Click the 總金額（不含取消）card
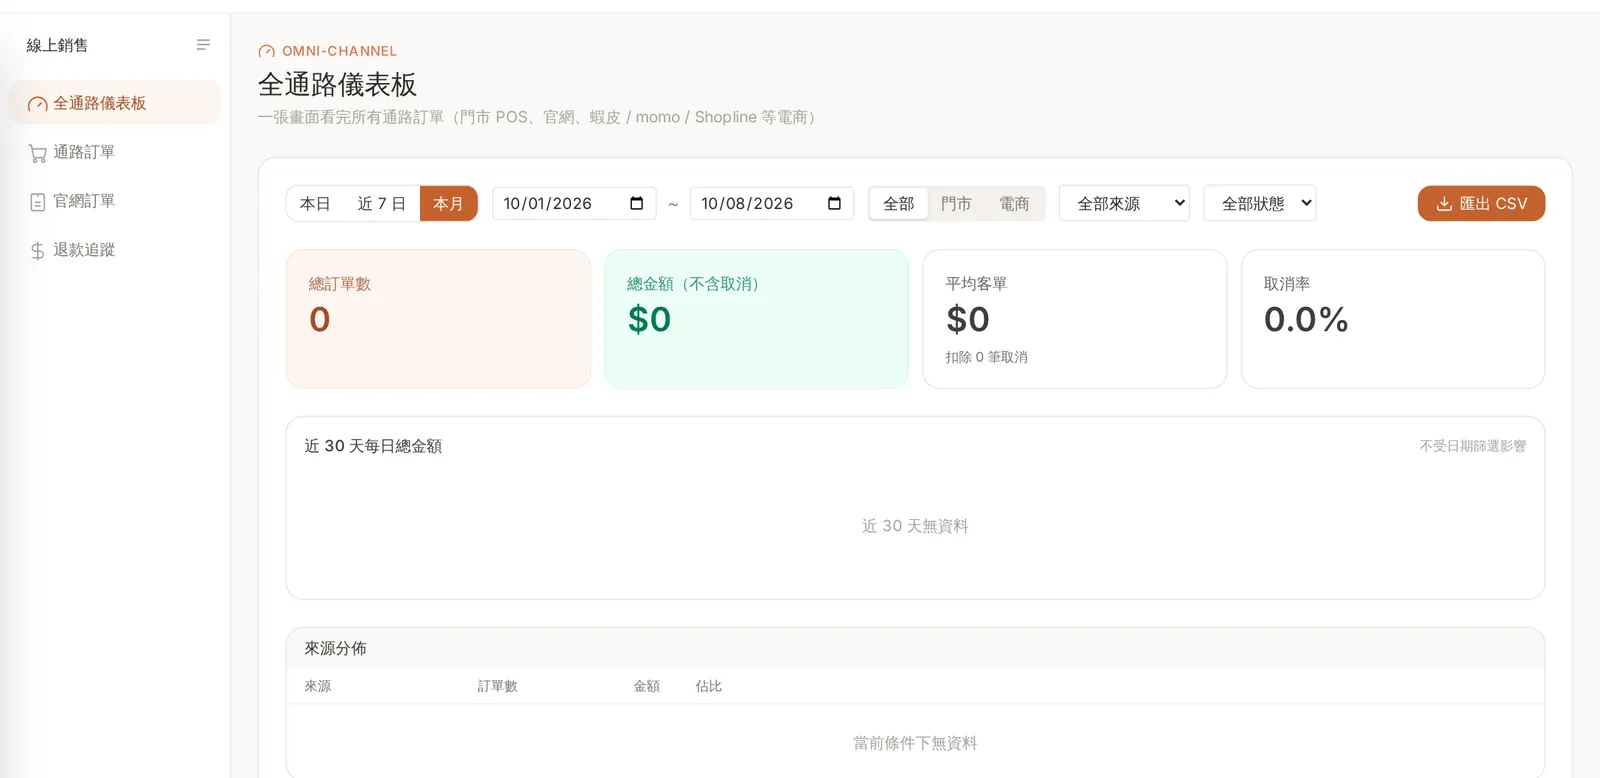Image resolution: width=1600 pixels, height=778 pixels. (x=756, y=319)
